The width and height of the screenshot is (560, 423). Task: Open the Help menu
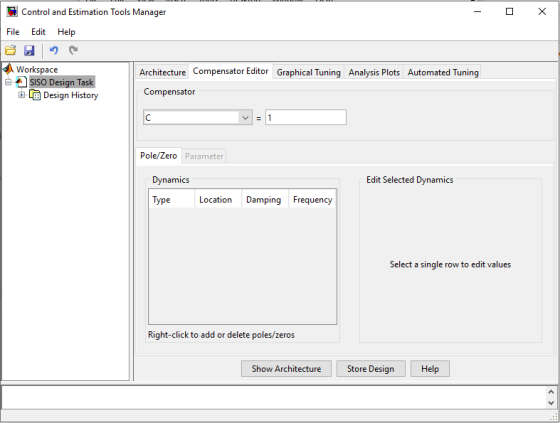(66, 32)
